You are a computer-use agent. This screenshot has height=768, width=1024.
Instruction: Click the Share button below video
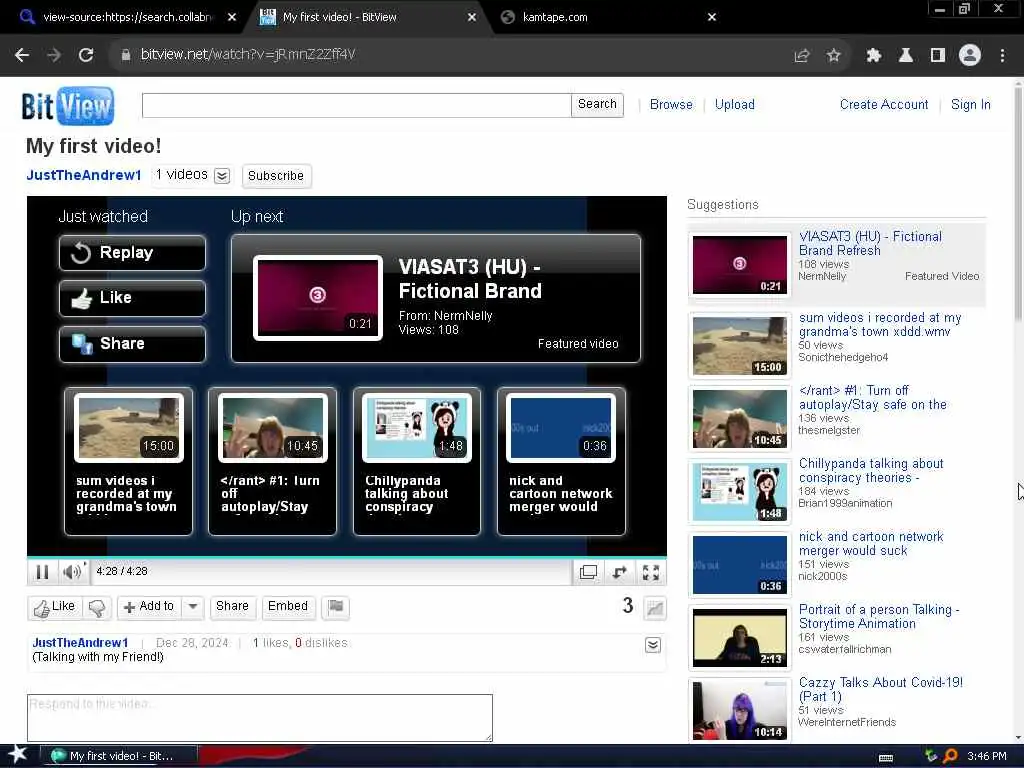point(232,607)
